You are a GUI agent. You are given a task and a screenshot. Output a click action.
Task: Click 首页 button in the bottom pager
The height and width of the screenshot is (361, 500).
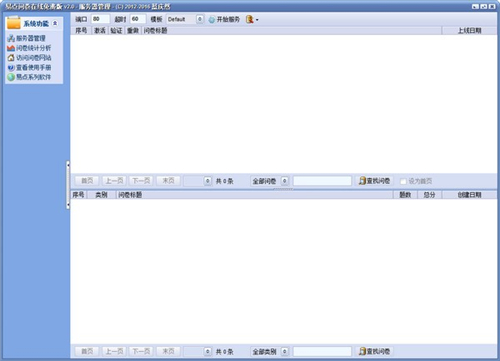coord(87,351)
